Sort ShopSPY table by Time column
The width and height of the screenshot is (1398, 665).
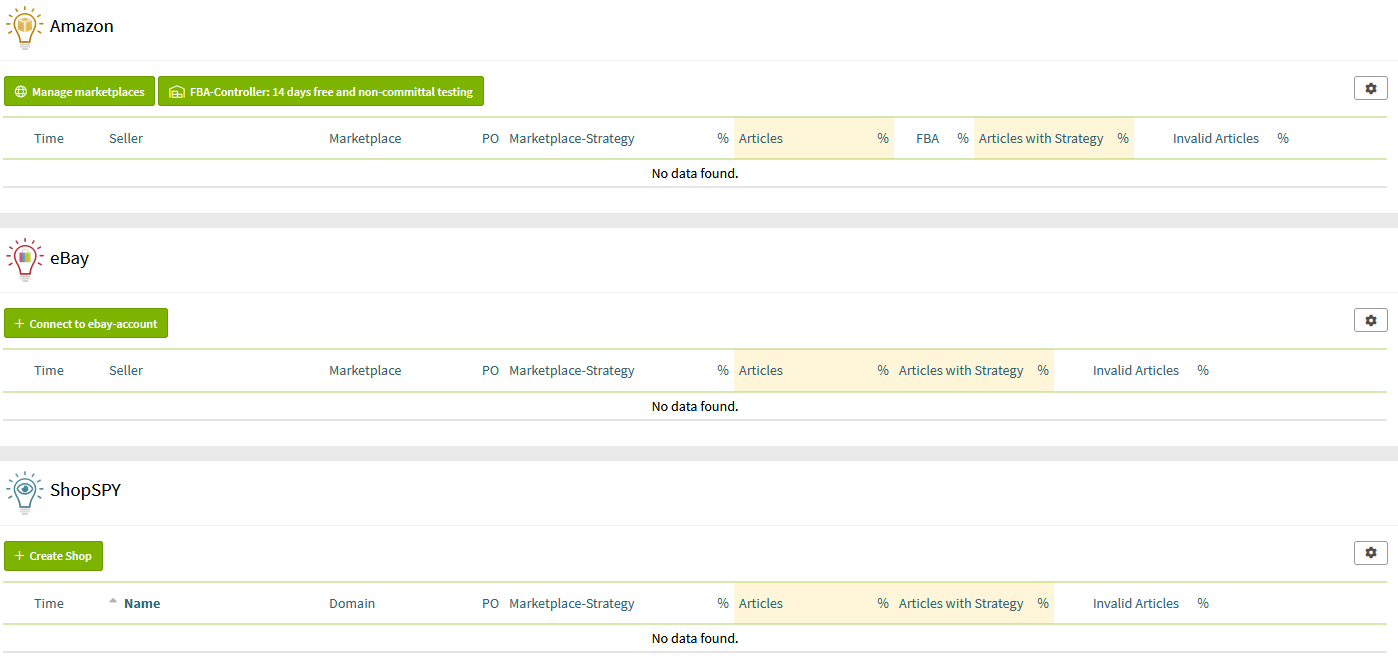(49, 603)
